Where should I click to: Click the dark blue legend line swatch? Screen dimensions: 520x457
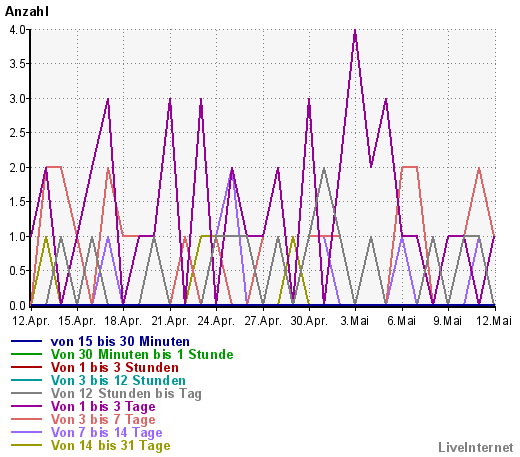click(x=27, y=341)
